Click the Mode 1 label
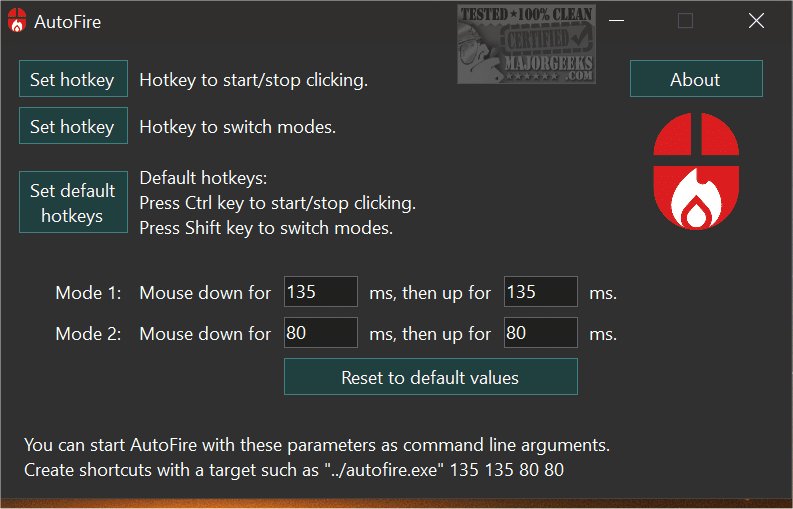 click(88, 293)
